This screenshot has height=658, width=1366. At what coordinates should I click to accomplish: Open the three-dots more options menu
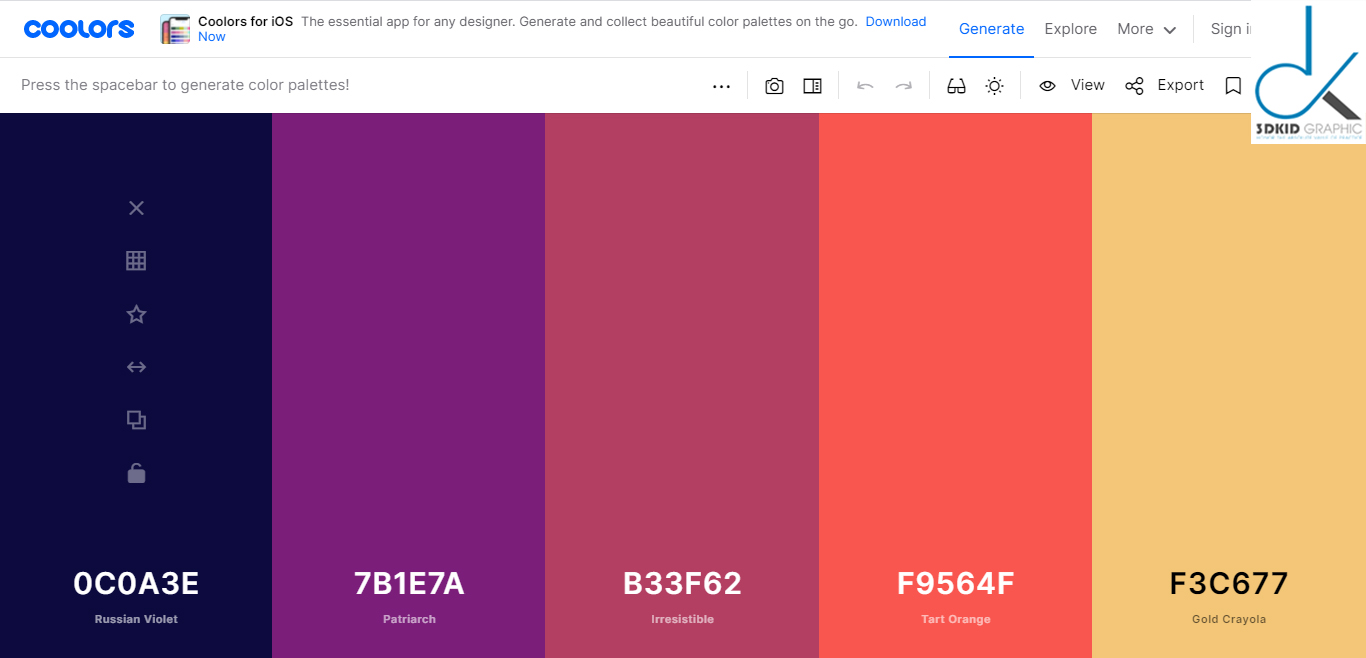pos(721,87)
